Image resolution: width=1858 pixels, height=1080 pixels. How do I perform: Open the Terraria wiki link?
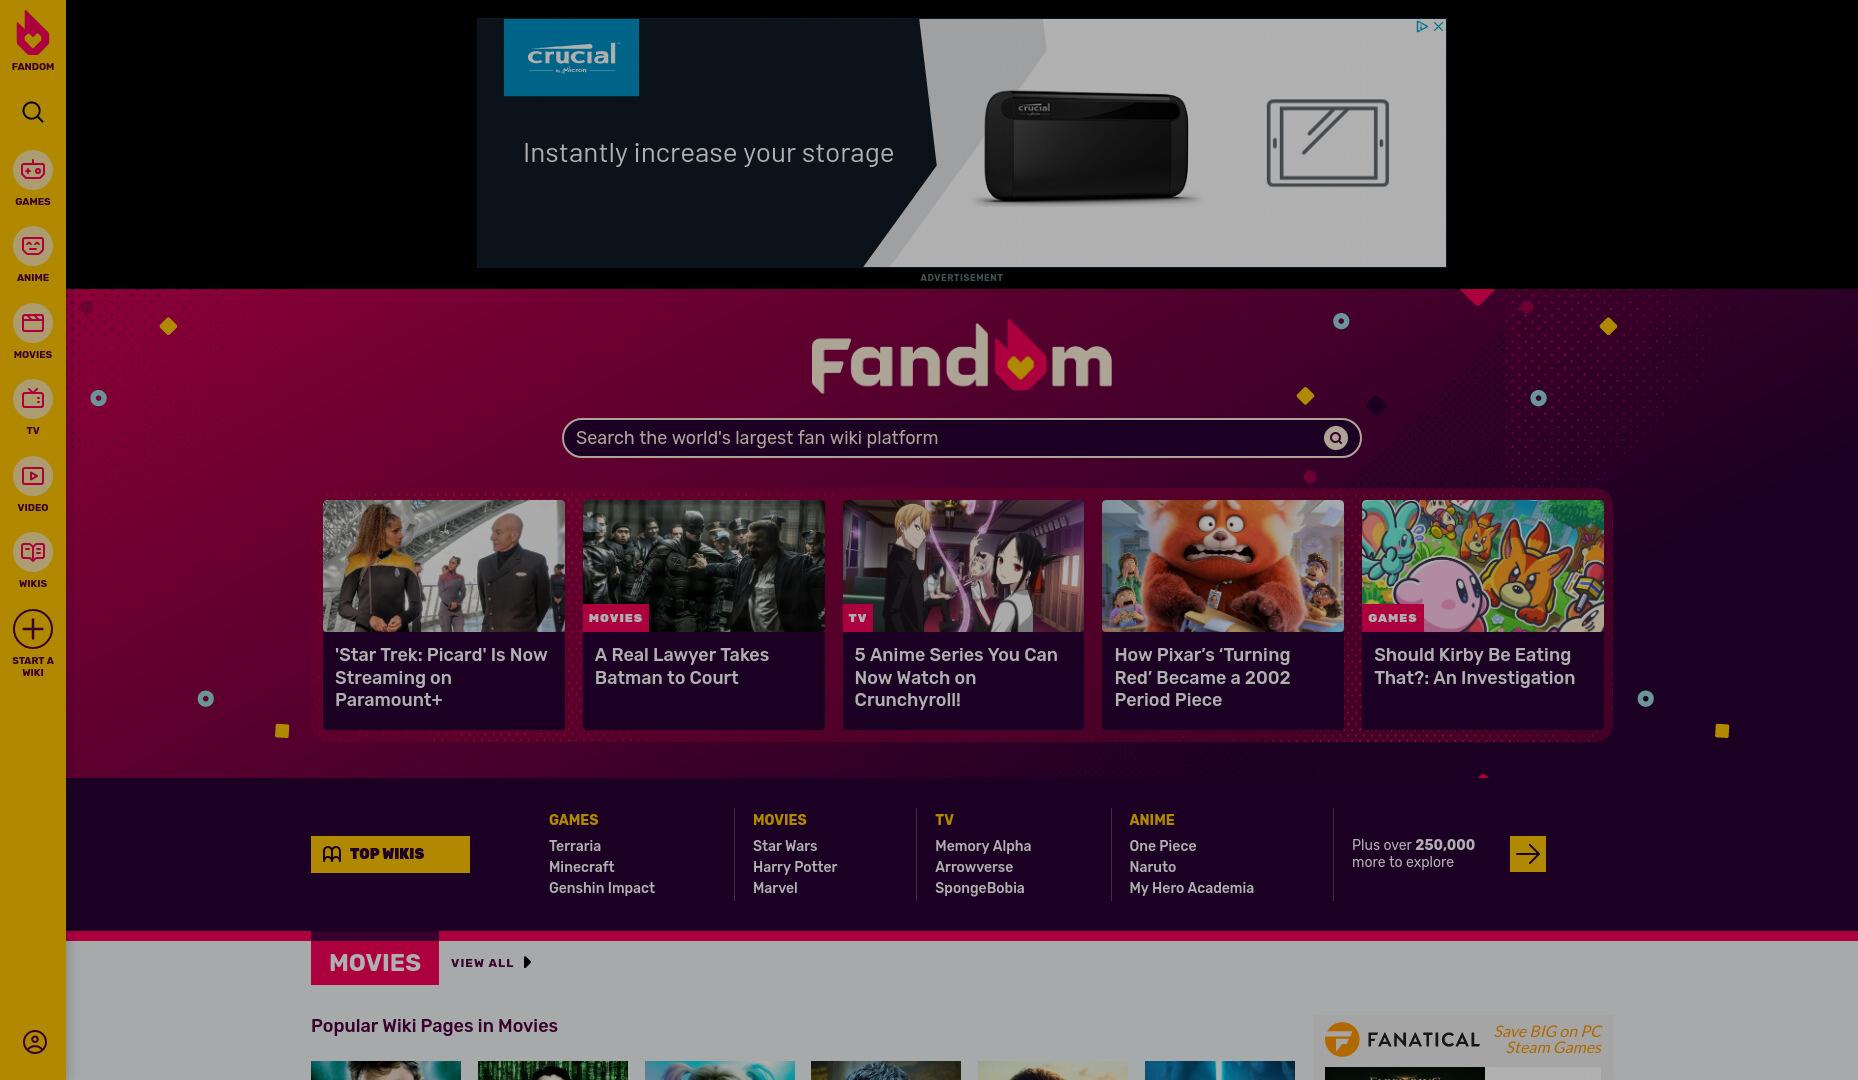point(575,846)
